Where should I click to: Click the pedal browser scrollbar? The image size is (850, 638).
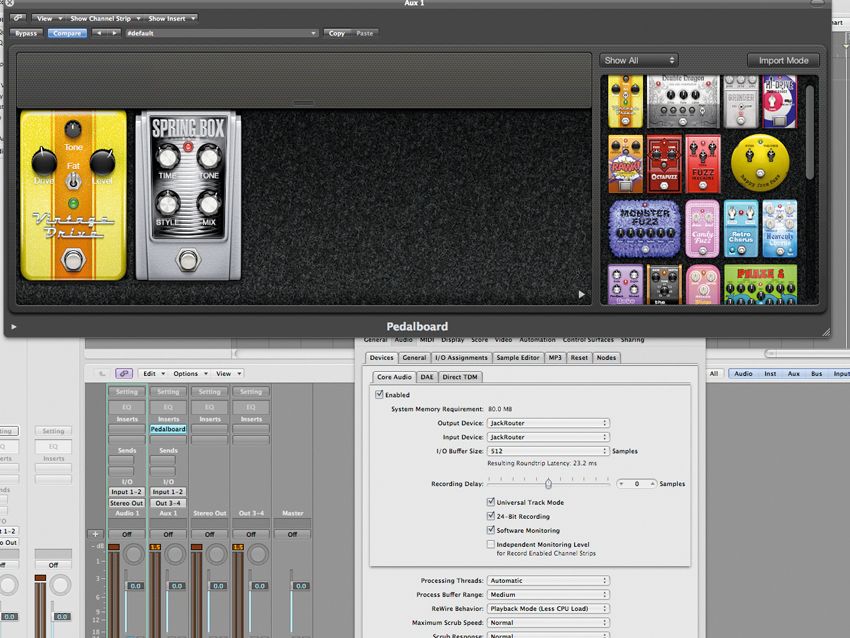click(x=810, y=133)
